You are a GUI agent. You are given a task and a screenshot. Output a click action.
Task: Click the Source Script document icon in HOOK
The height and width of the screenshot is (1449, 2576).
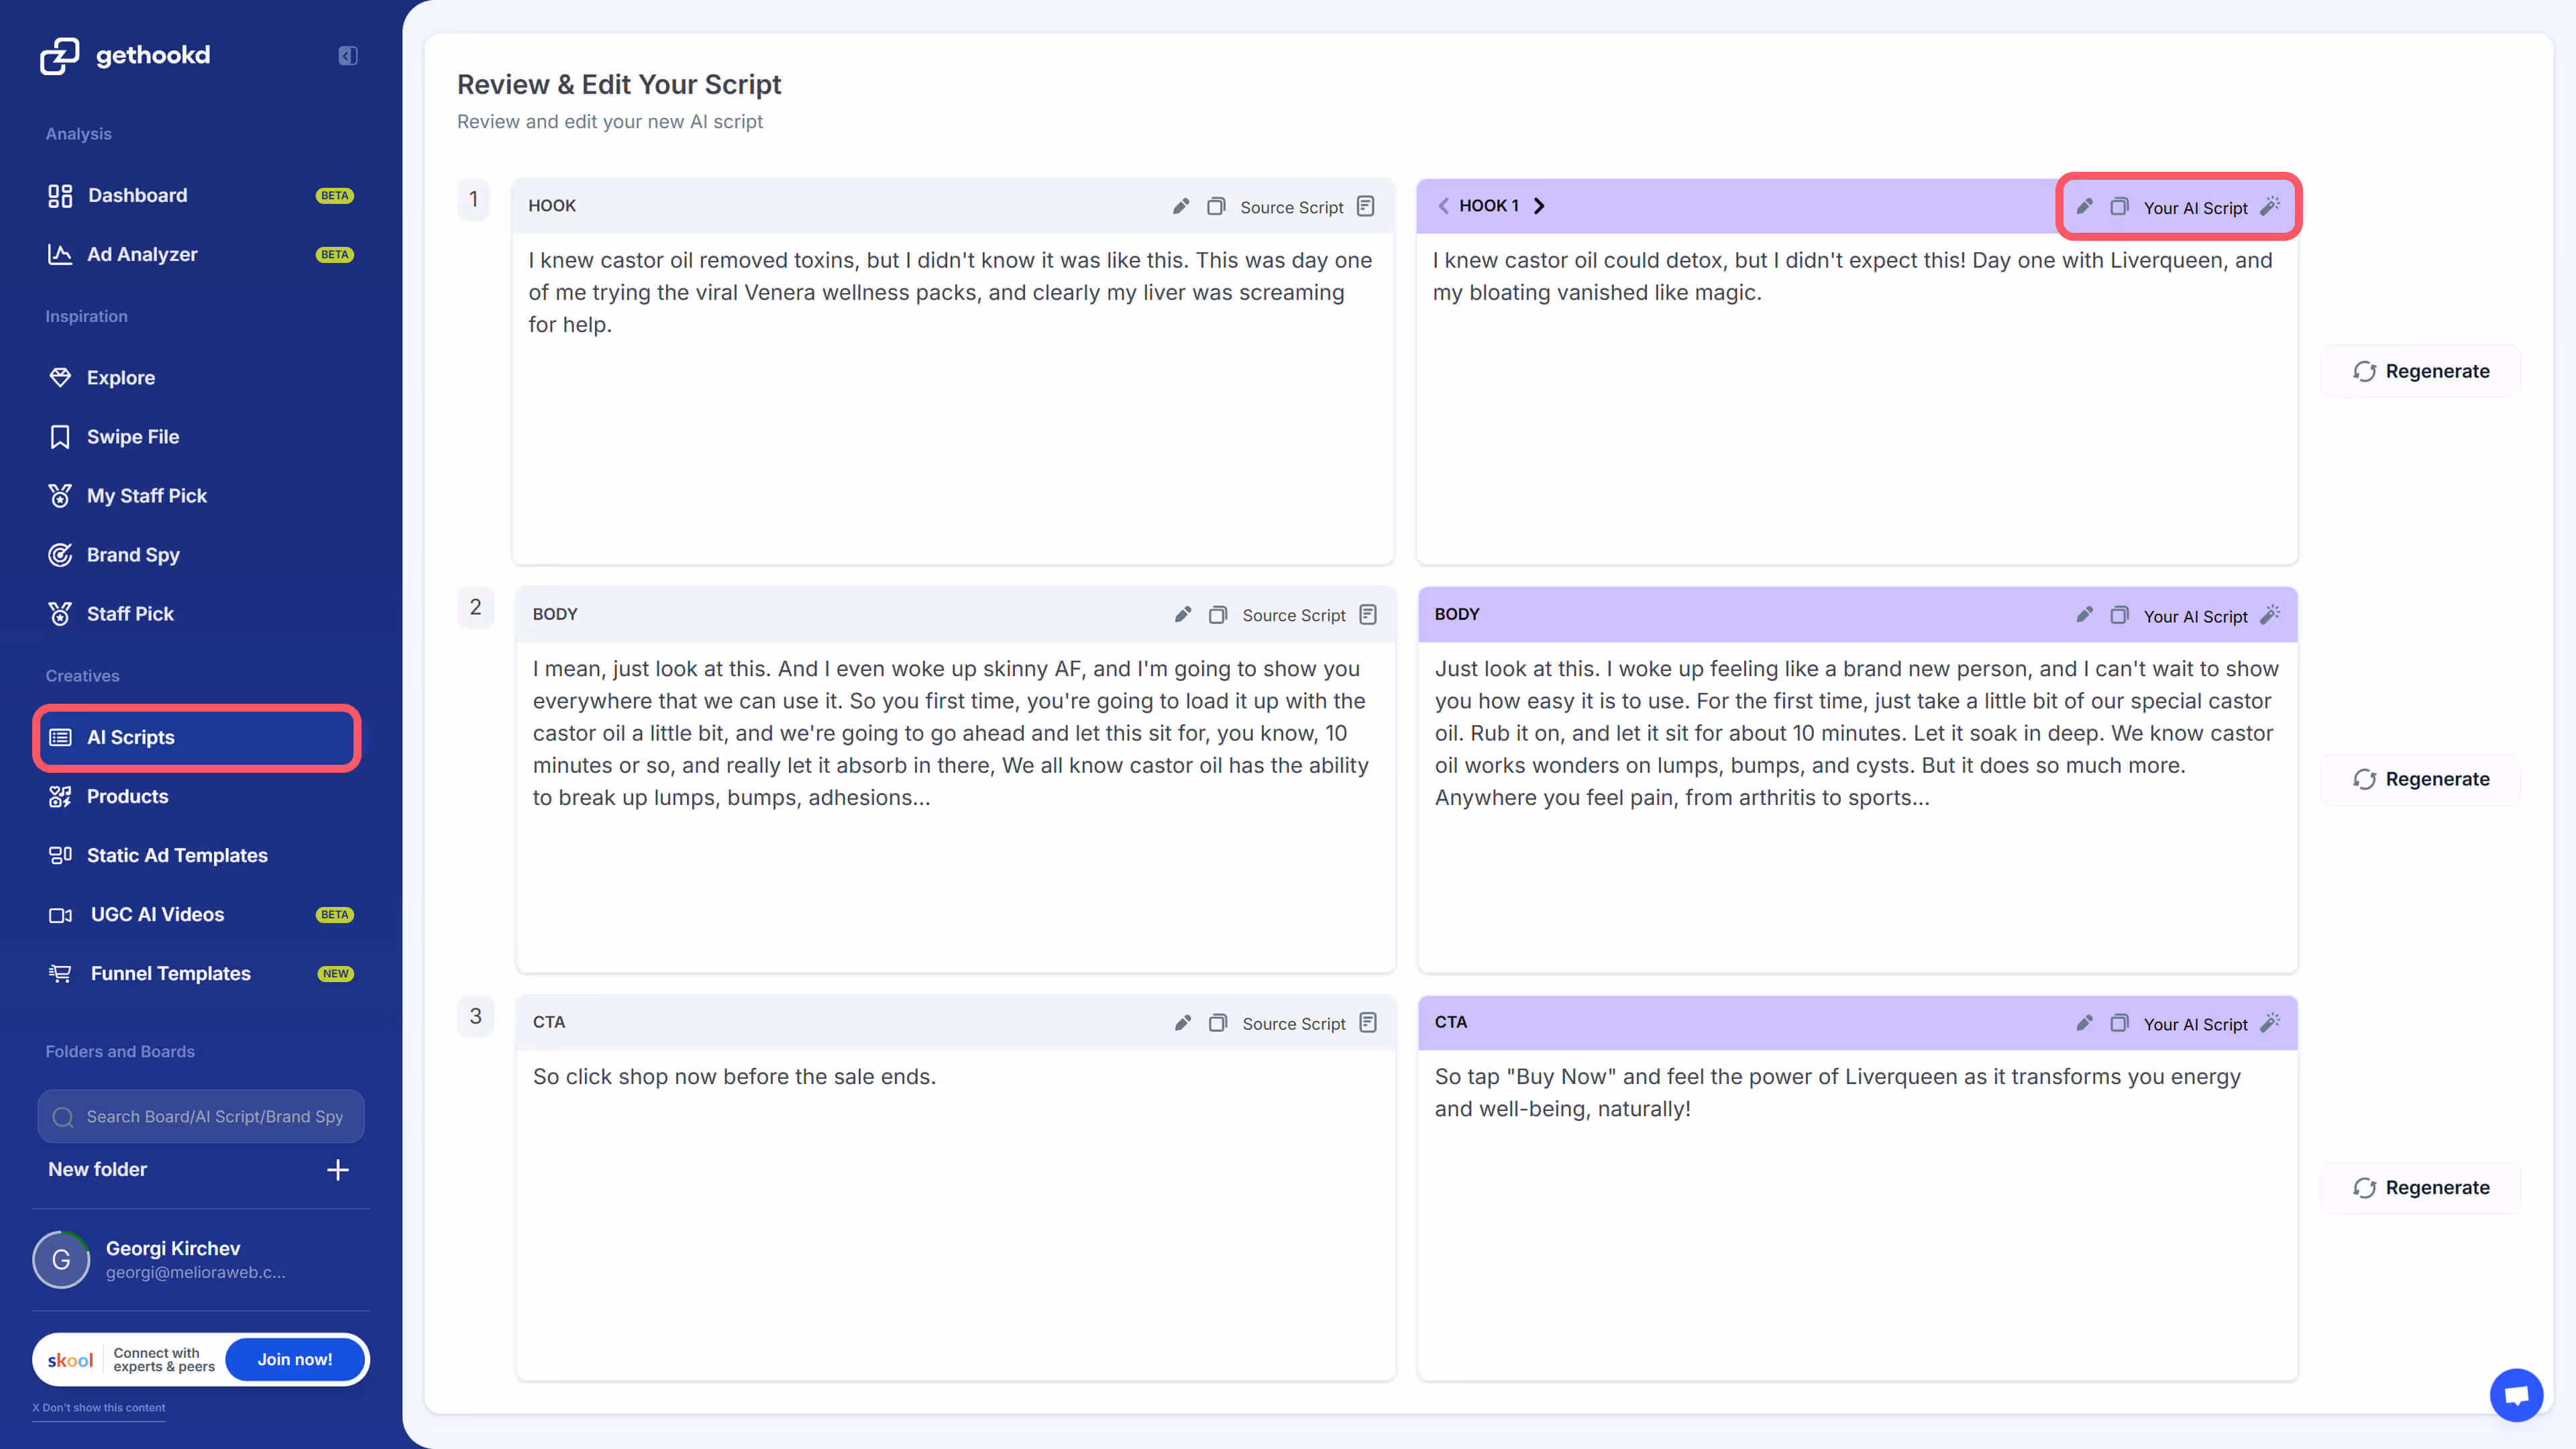coord(1366,206)
